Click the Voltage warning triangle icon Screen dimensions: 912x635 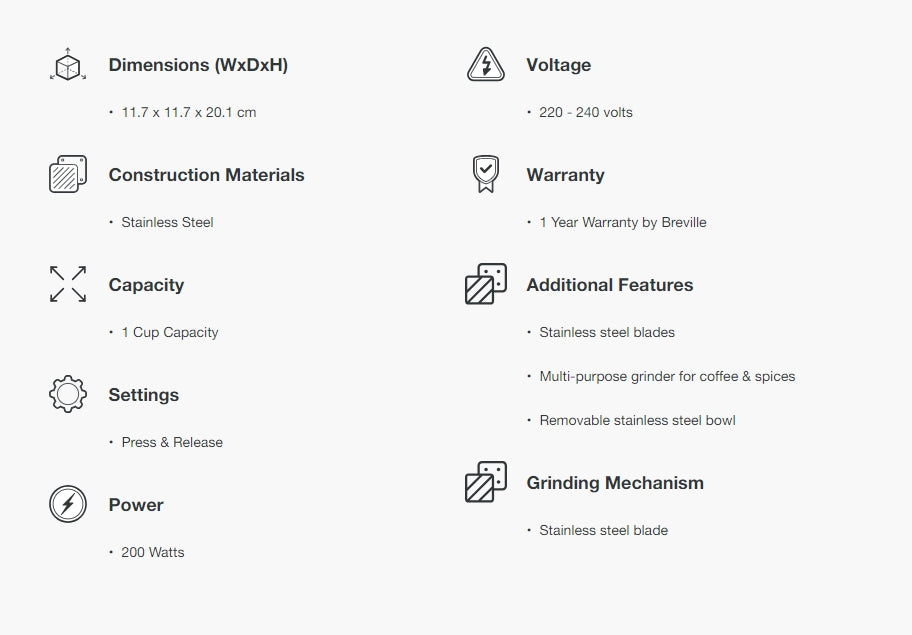(x=486, y=65)
